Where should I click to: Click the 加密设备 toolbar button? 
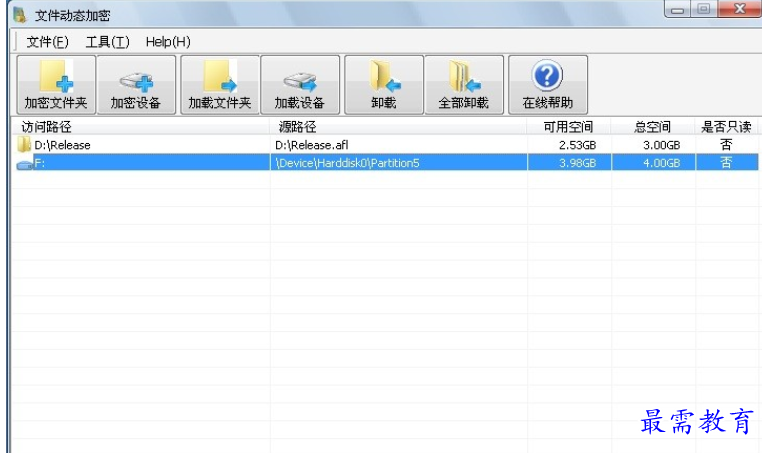tap(136, 85)
